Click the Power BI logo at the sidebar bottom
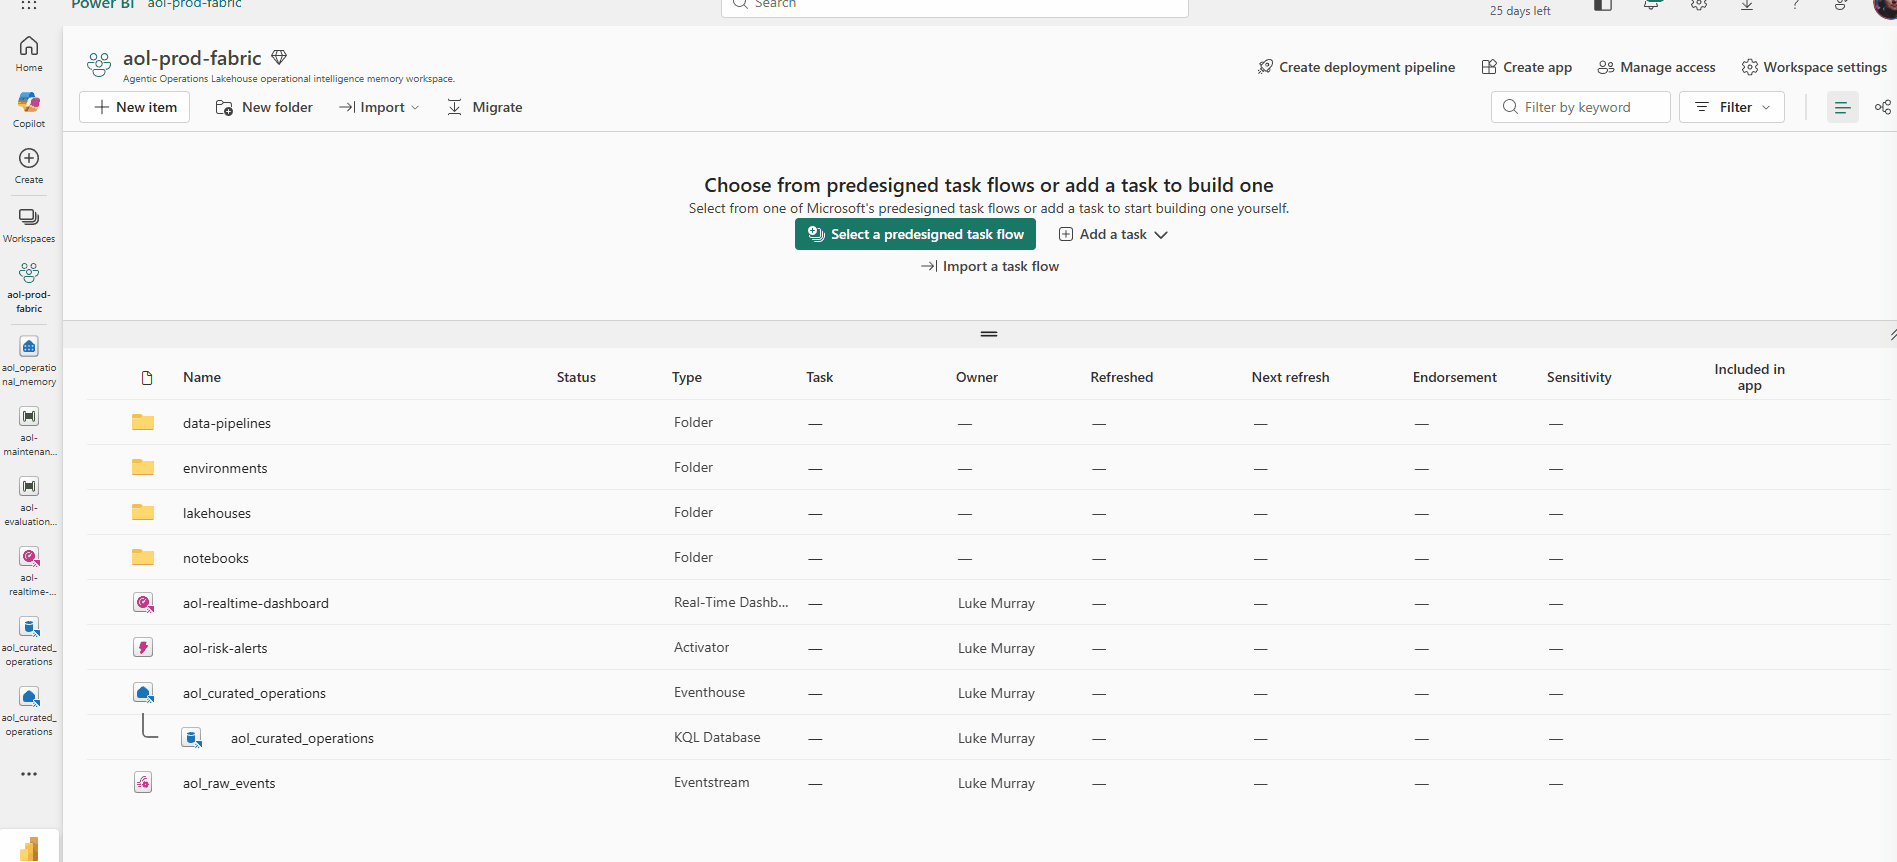 coord(29,849)
